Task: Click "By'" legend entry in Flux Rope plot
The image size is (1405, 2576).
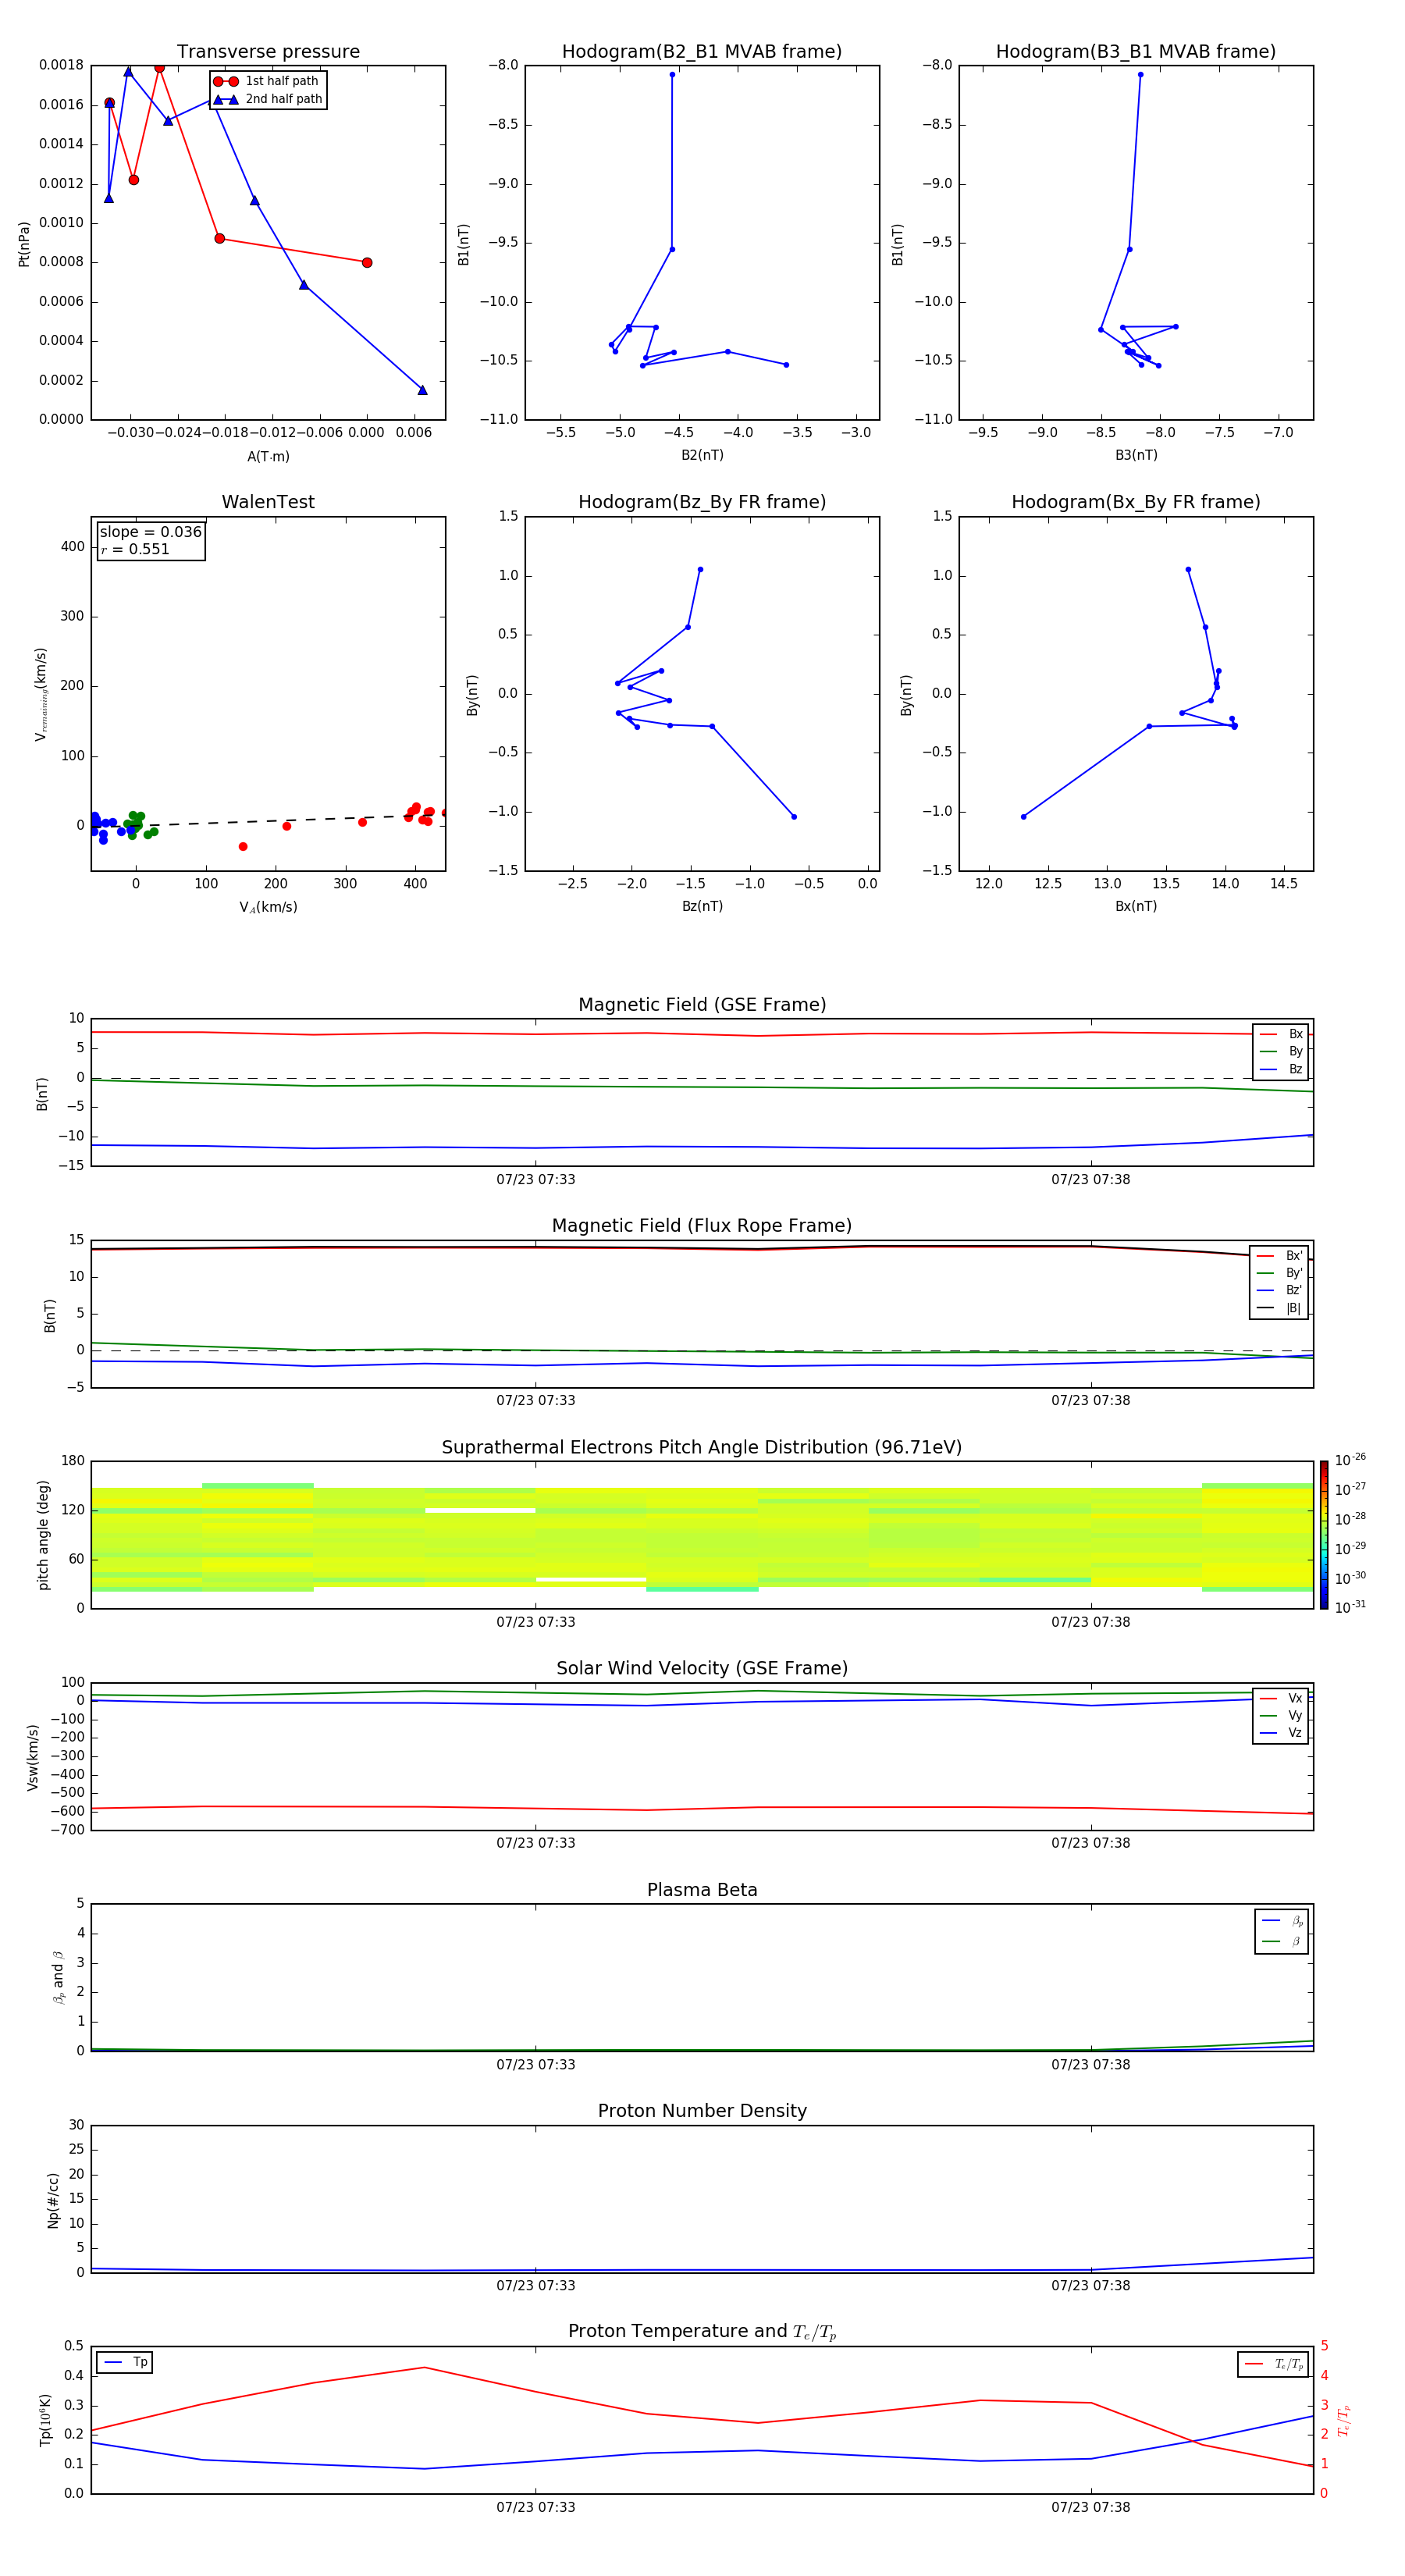Action: 1279,1273
